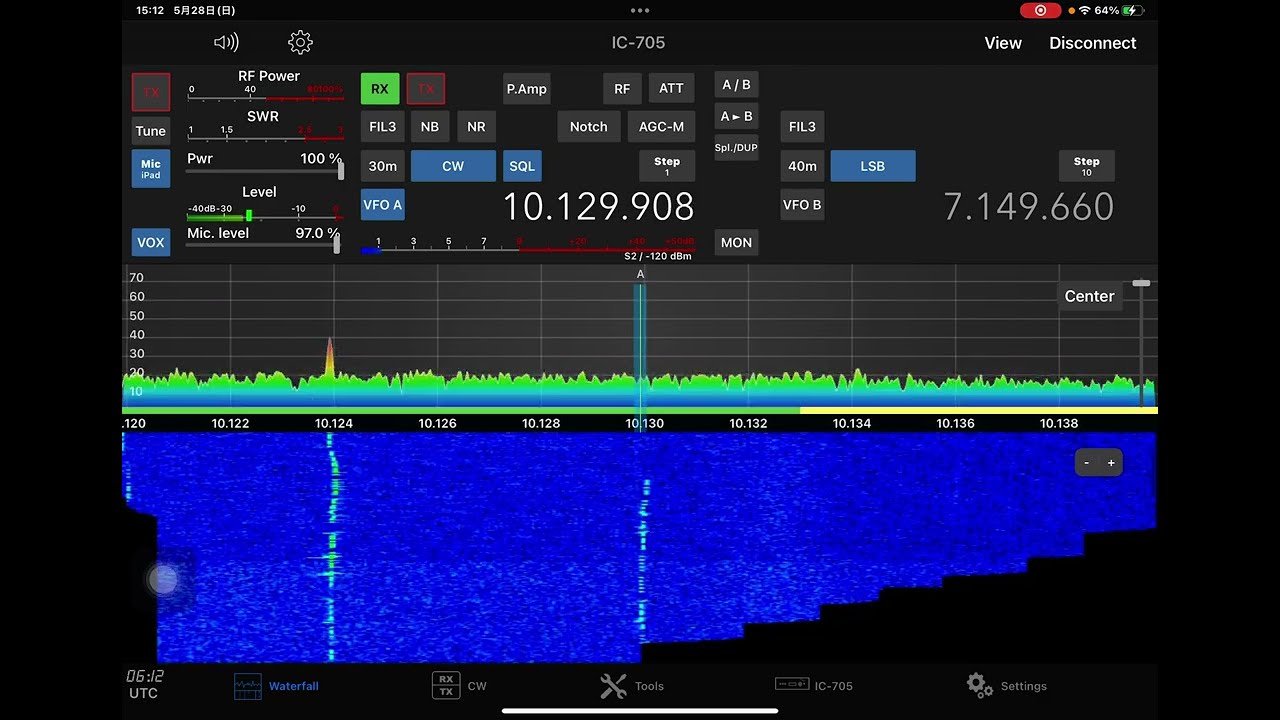
Task: Switch to the CW tab
Action: tap(459, 686)
